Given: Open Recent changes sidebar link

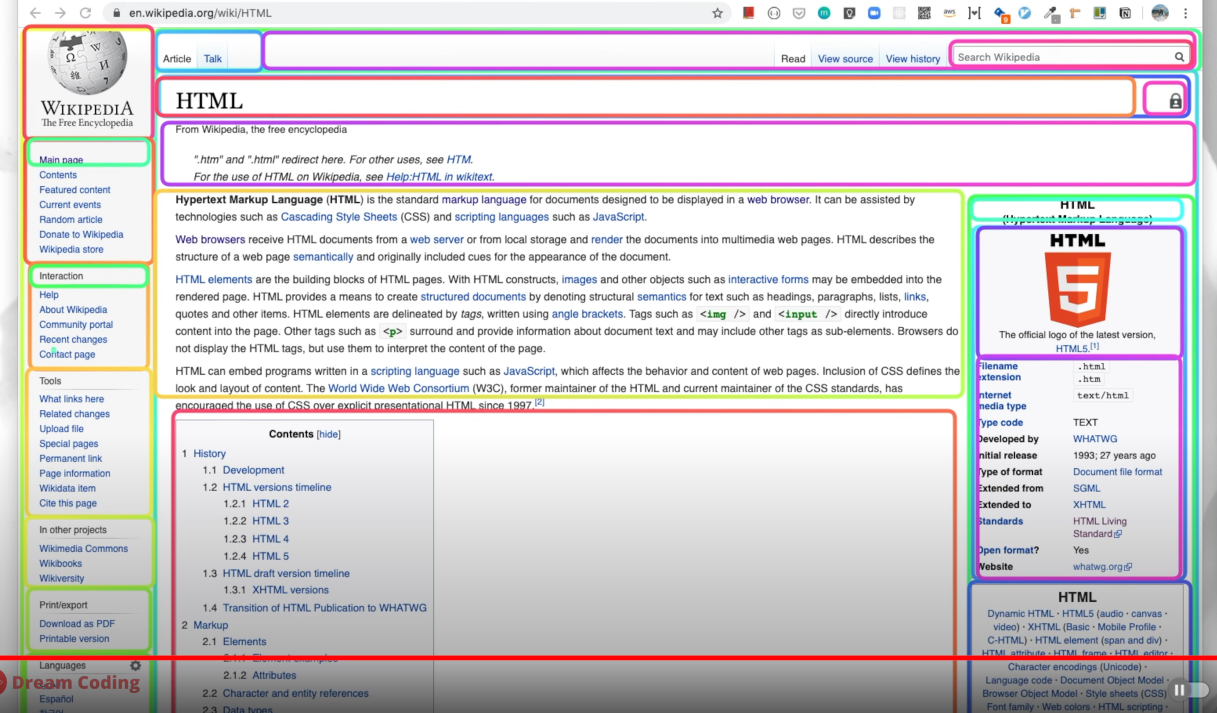Looking at the screenshot, I should tap(73, 340).
